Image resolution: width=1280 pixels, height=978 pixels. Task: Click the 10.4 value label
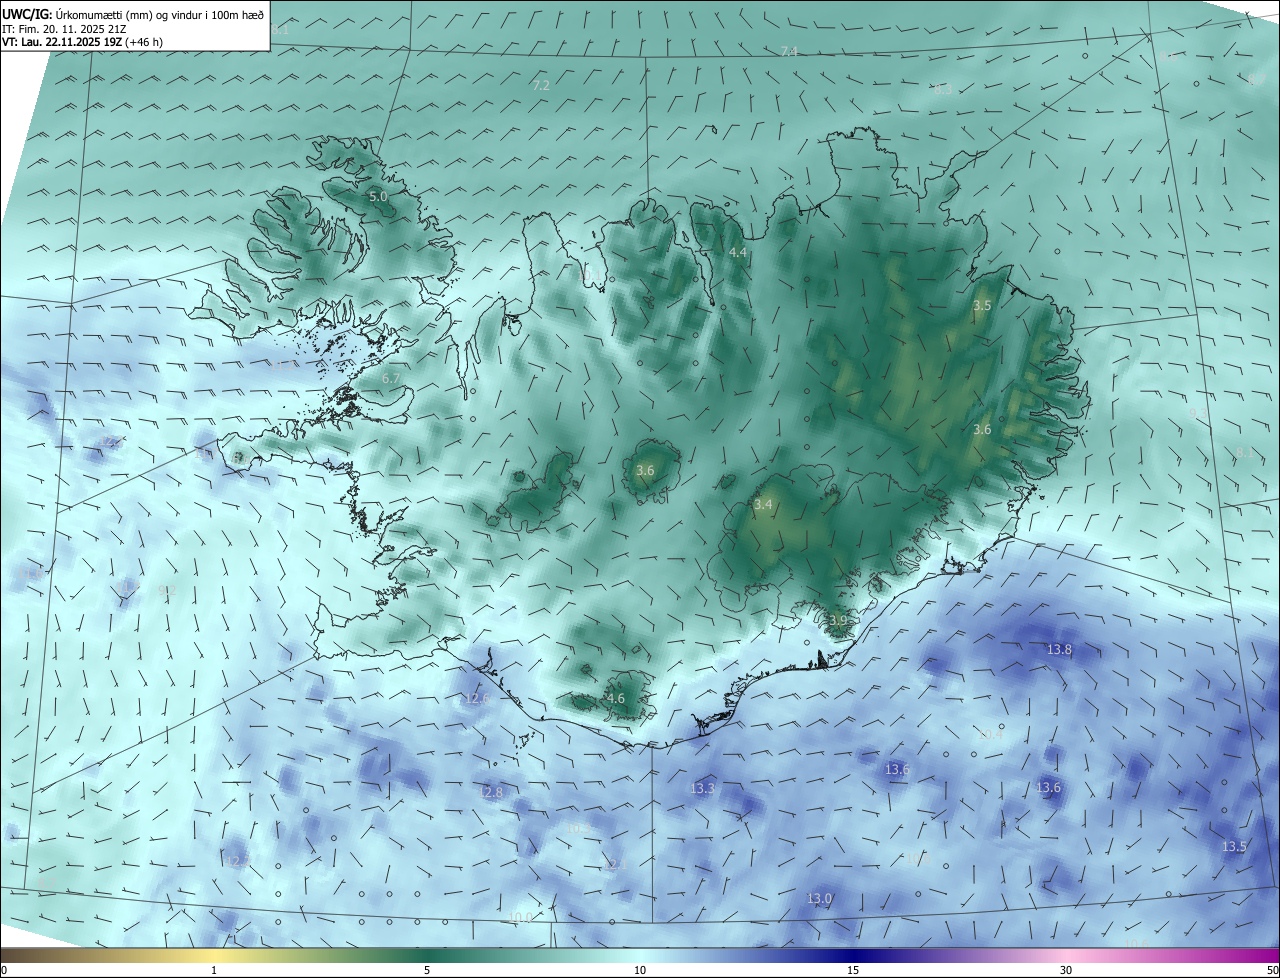(x=991, y=735)
